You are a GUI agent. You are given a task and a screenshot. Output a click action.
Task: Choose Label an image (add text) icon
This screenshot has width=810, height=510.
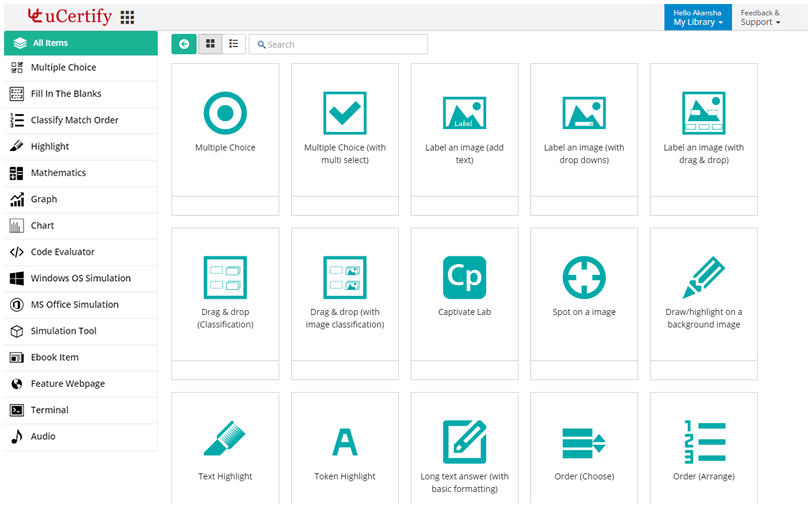click(464, 113)
